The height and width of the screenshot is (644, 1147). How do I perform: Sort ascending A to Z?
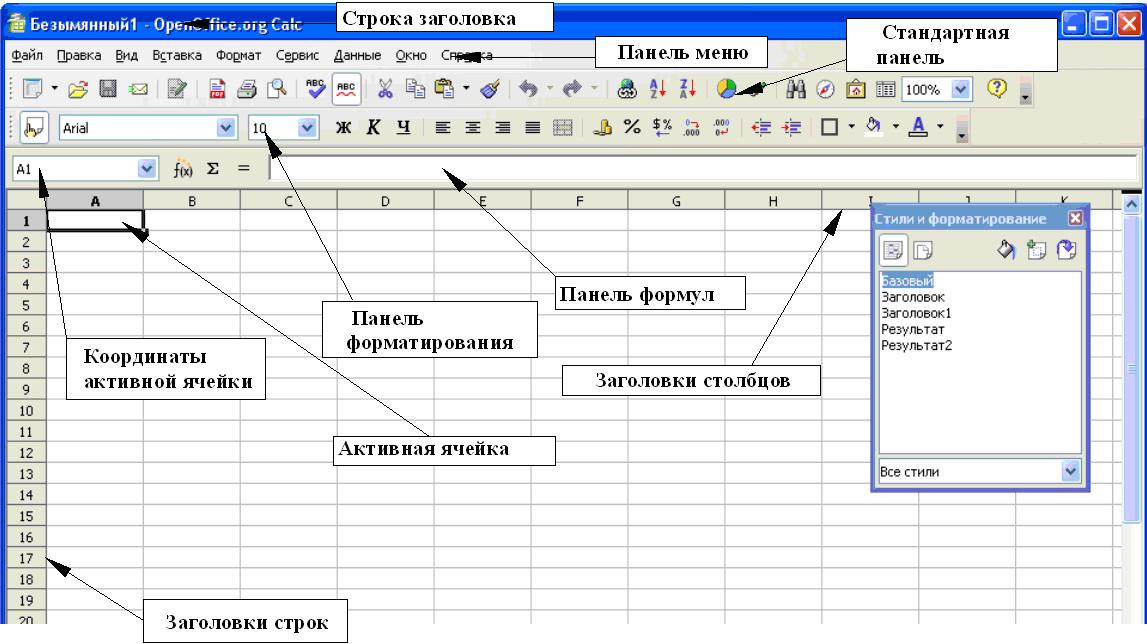(x=658, y=89)
